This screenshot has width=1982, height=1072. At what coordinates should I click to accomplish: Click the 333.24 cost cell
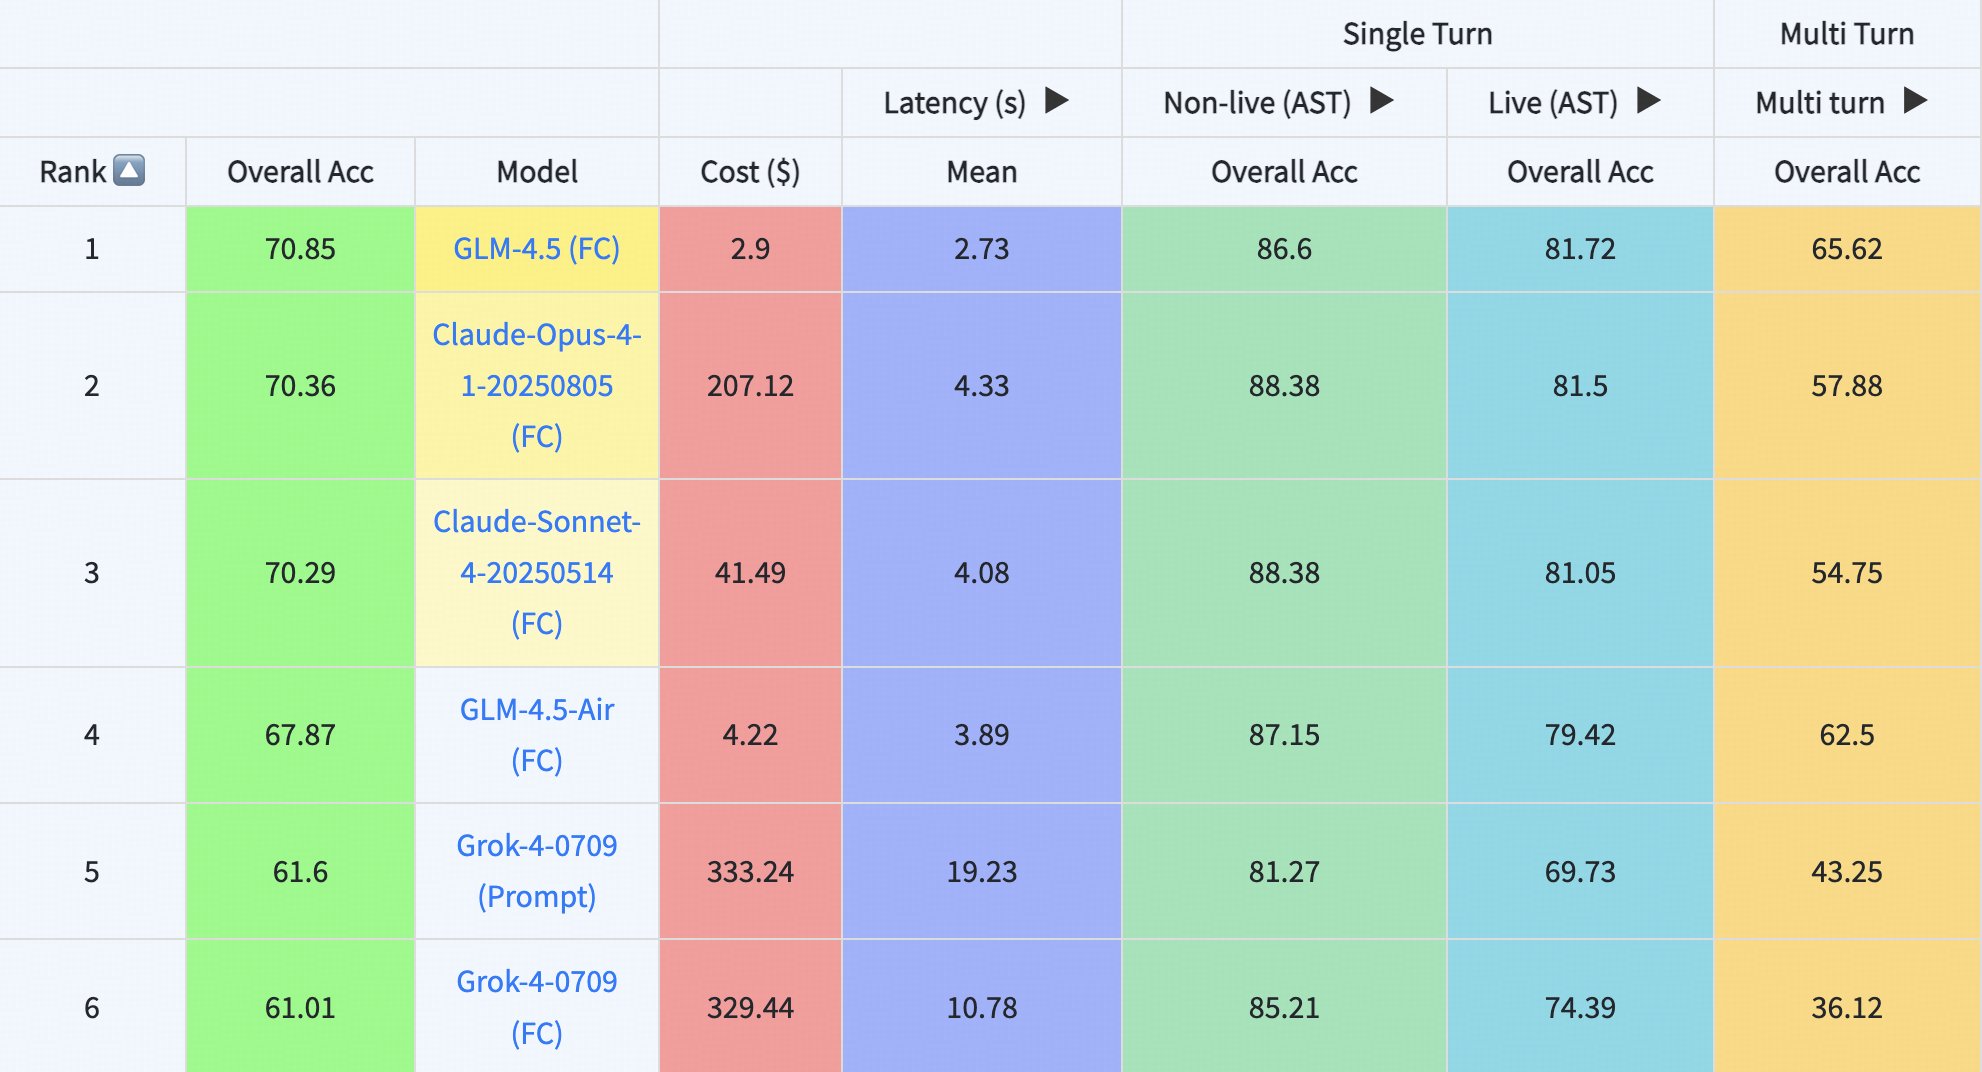point(750,871)
